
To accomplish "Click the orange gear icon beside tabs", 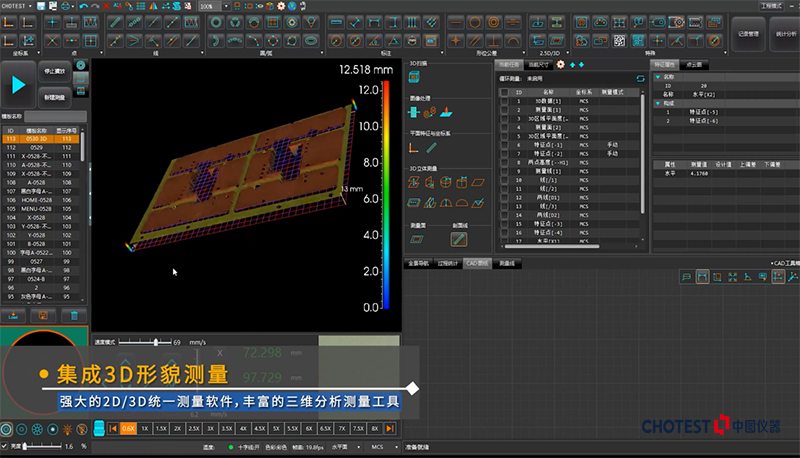I will [560, 64].
